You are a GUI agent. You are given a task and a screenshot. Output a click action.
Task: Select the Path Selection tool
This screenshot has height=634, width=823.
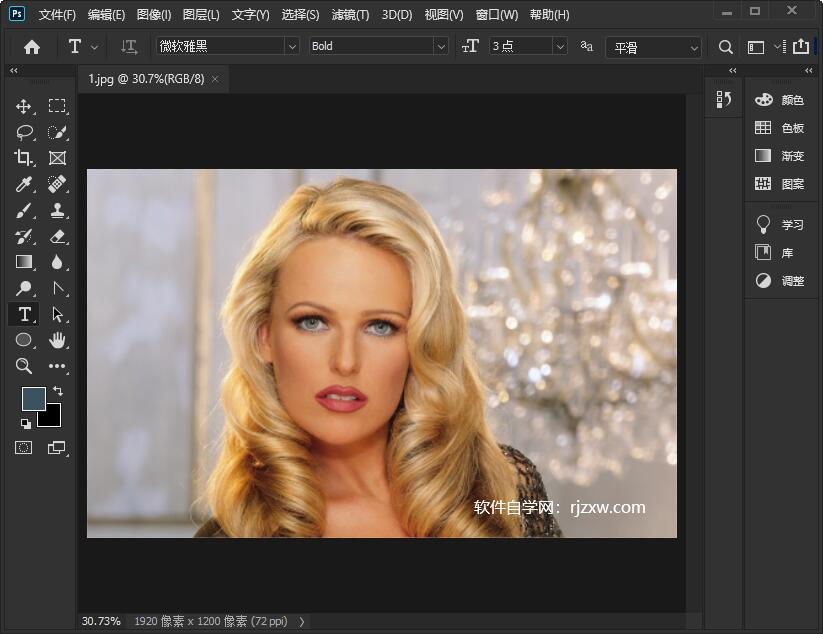pos(57,314)
